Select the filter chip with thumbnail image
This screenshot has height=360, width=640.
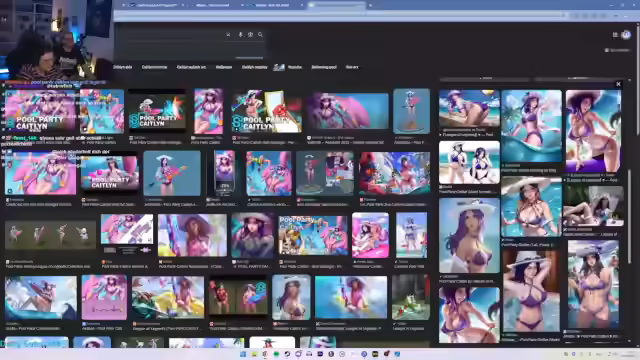pyautogui.click(x=288, y=67)
